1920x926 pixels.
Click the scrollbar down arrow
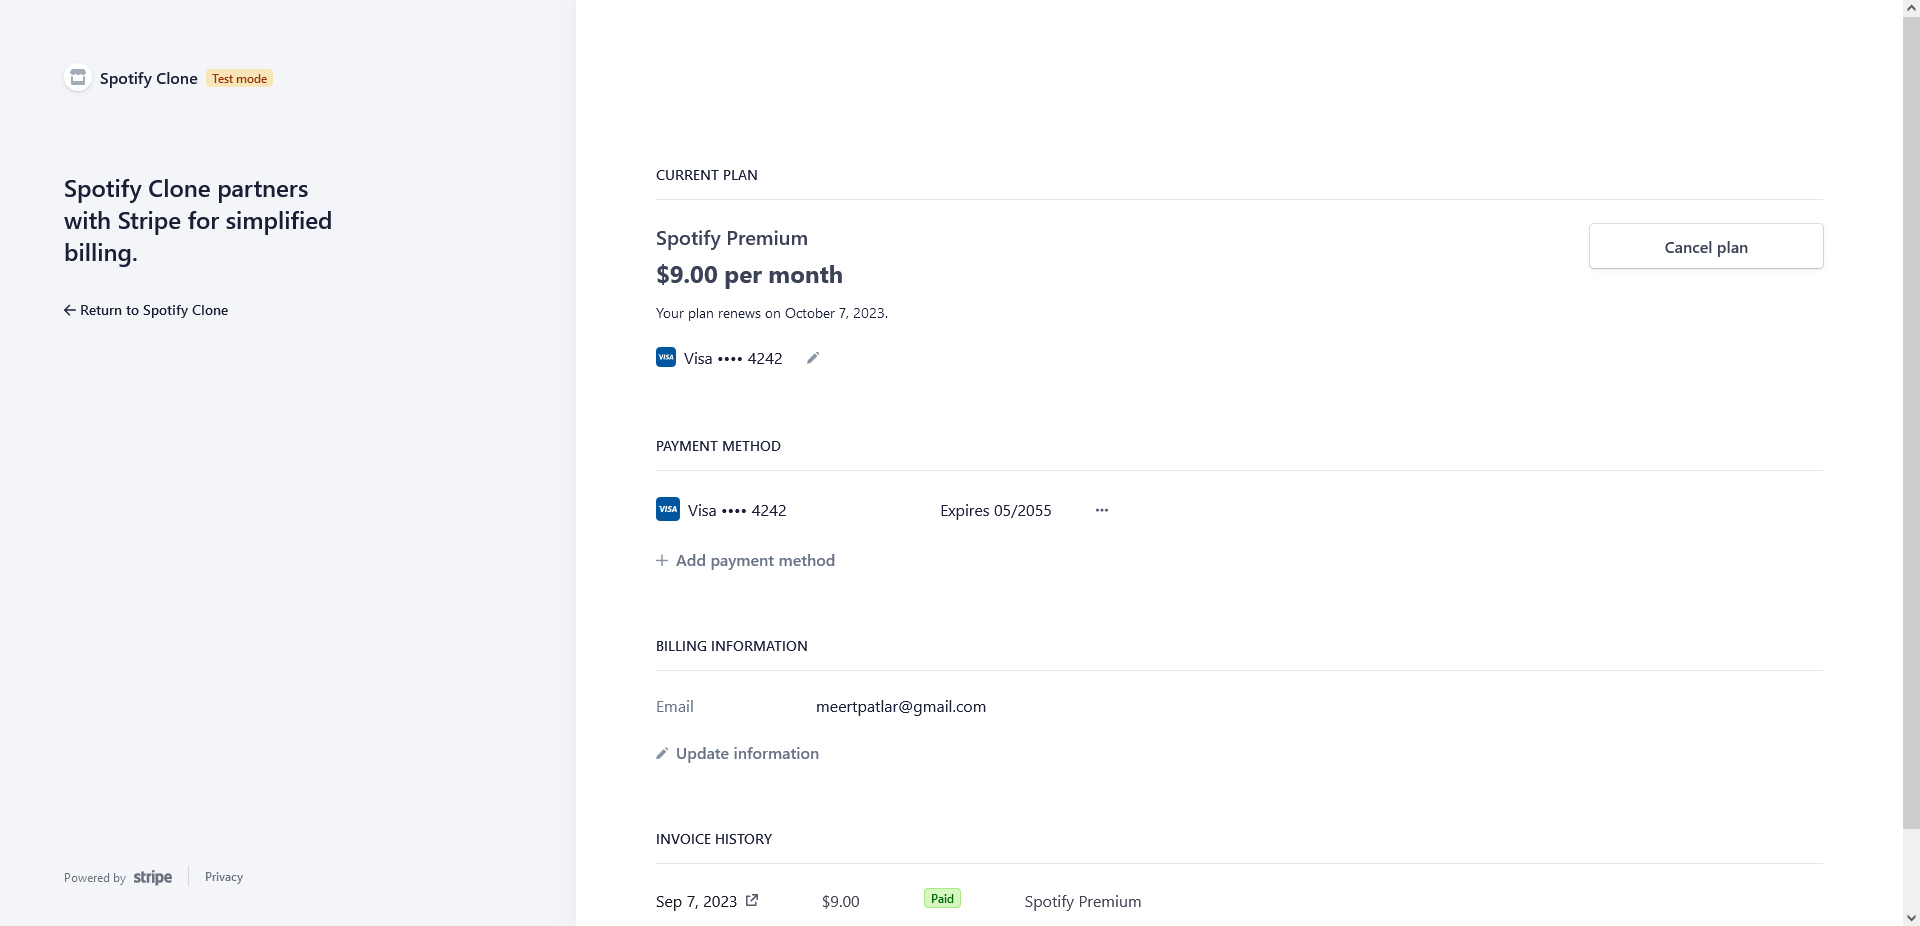tap(1911, 917)
